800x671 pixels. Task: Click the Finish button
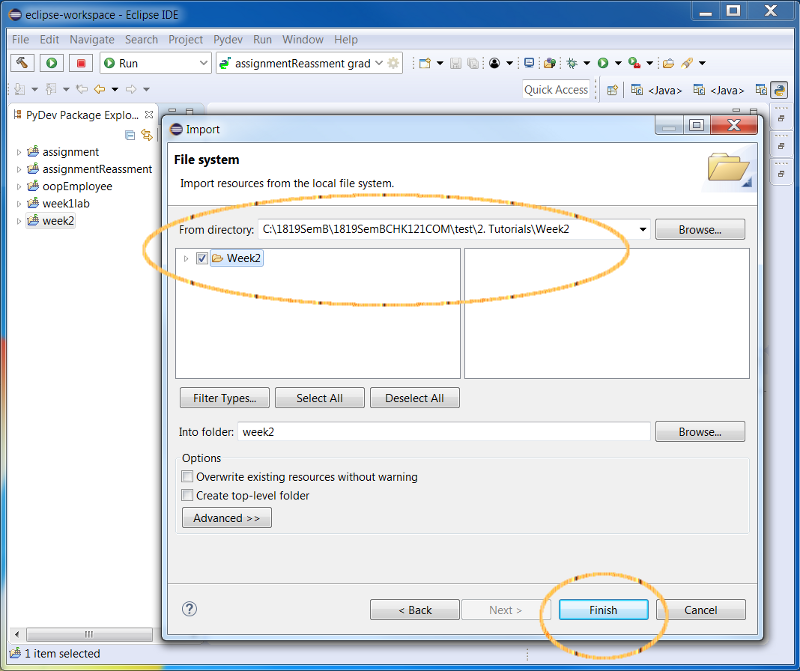[x=603, y=610]
